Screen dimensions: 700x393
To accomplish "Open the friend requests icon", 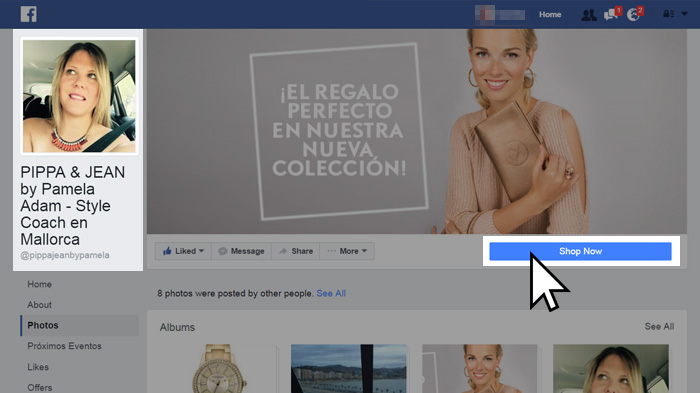I will click(589, 15).
